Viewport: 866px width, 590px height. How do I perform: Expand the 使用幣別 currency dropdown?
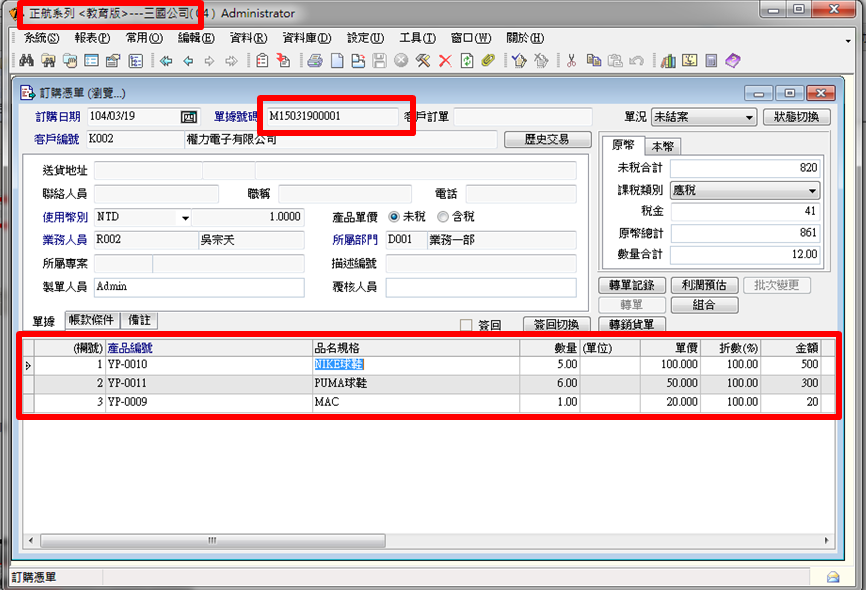coord(185,217)
